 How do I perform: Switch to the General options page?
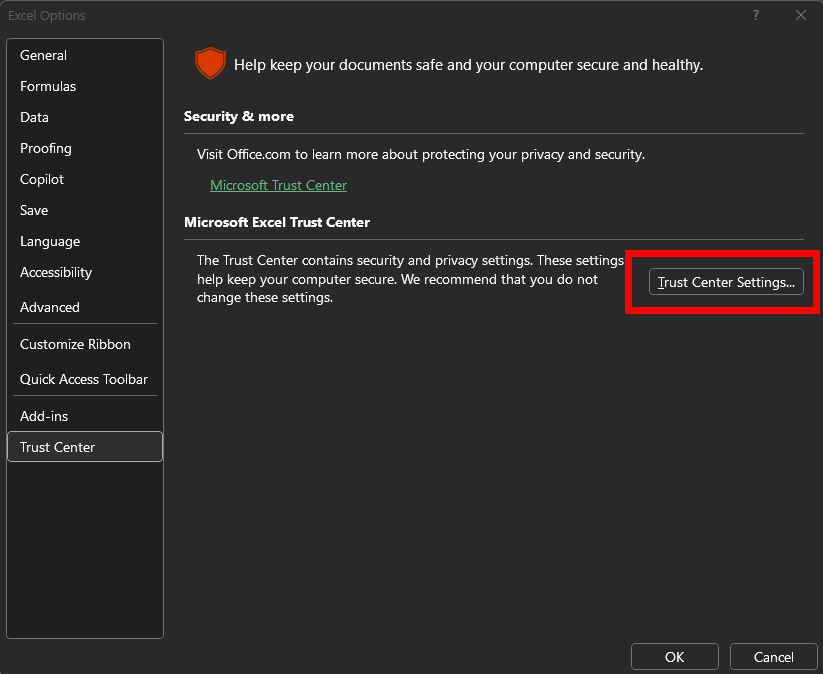click(43, 55)
